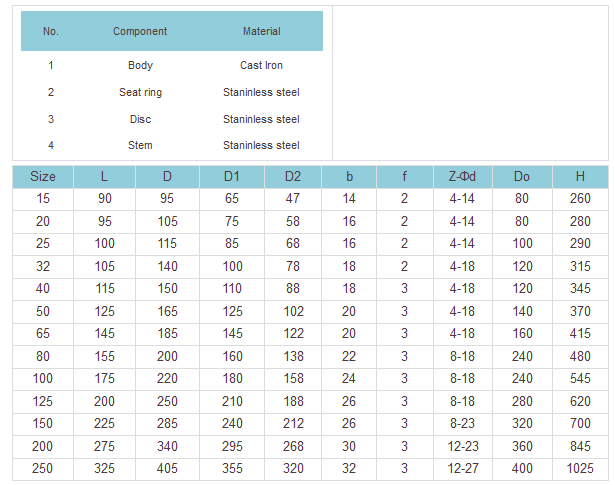Click the Material header cell
Image resolution: width=615 pixels, height=485 pixels.
click(261, 31)
